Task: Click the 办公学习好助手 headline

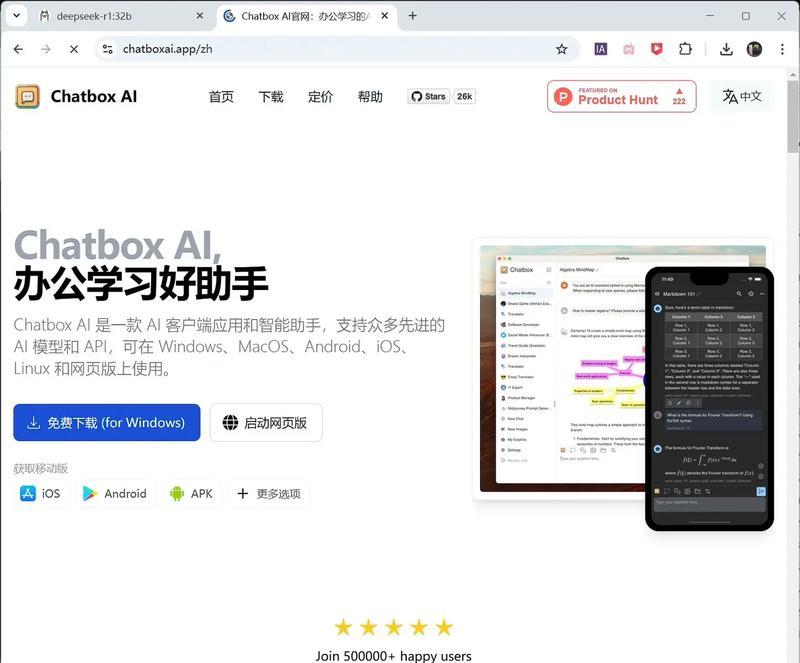Action: [x=141, y=283]
